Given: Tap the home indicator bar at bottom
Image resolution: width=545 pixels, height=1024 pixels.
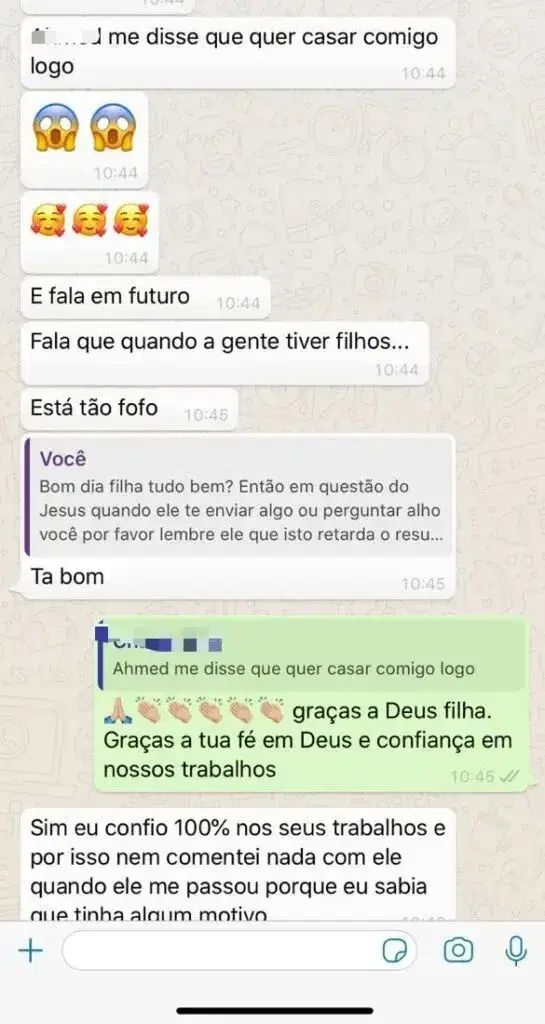Looking at the screenshot, I should point(275,1010).
